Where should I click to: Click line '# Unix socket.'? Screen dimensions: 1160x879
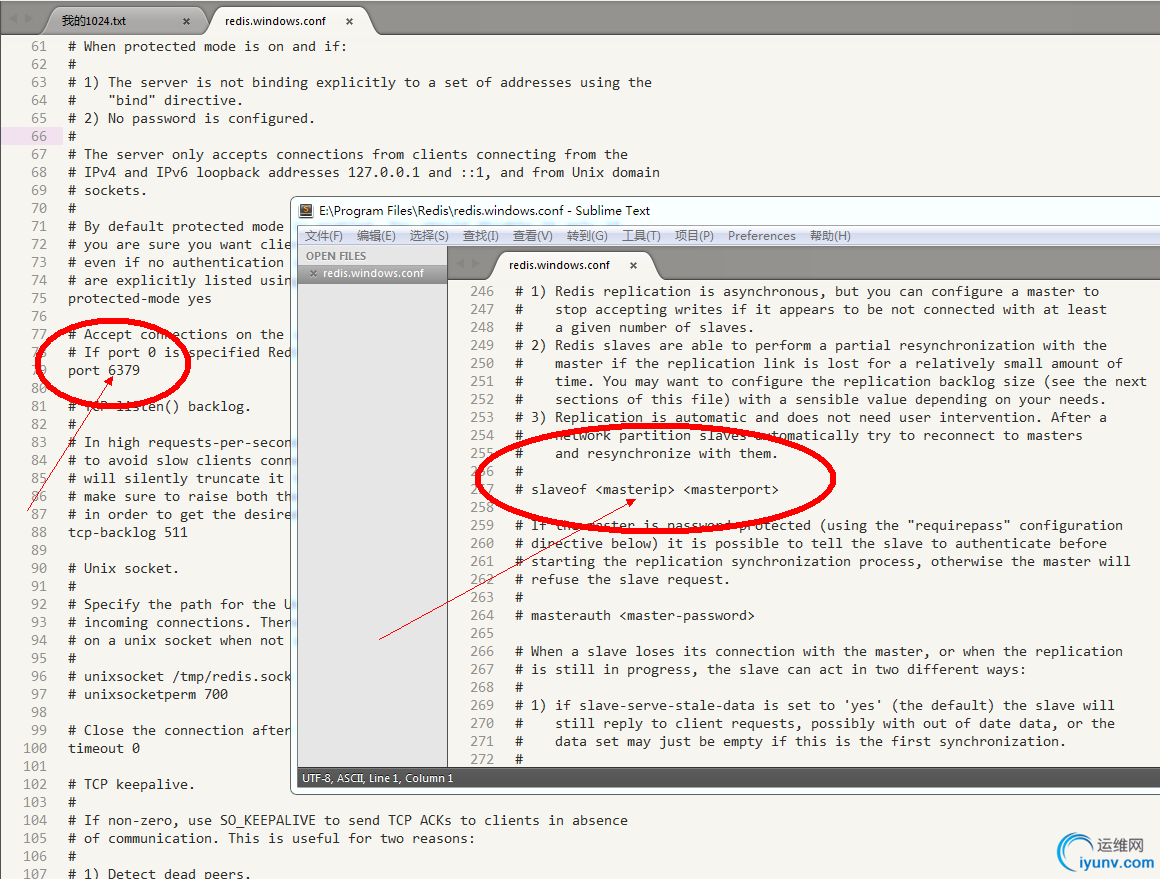tap(124, 569)
